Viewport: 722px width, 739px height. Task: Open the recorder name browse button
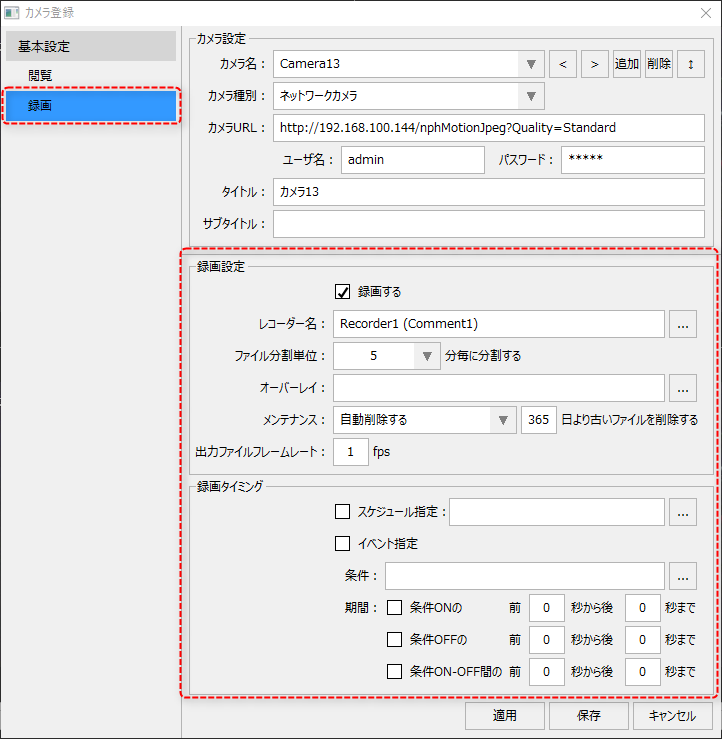click(x=683, y=324)
